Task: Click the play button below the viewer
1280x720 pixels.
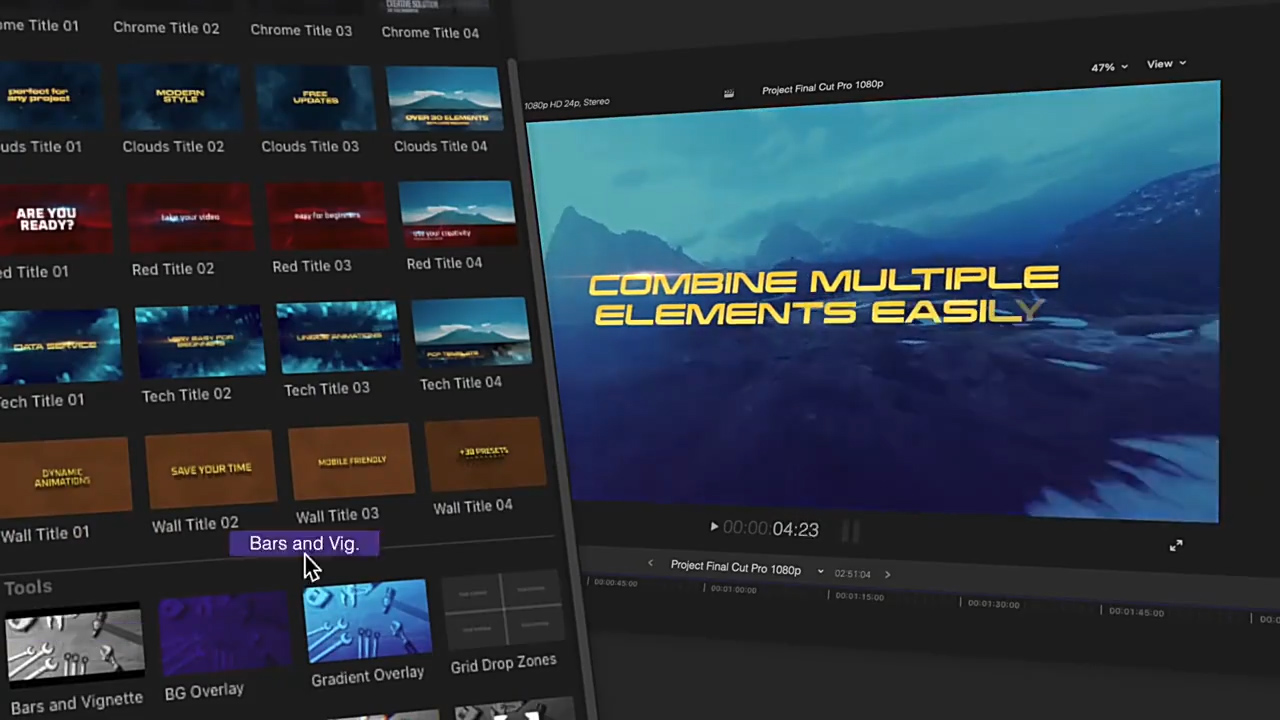Action: click(714, 526)
